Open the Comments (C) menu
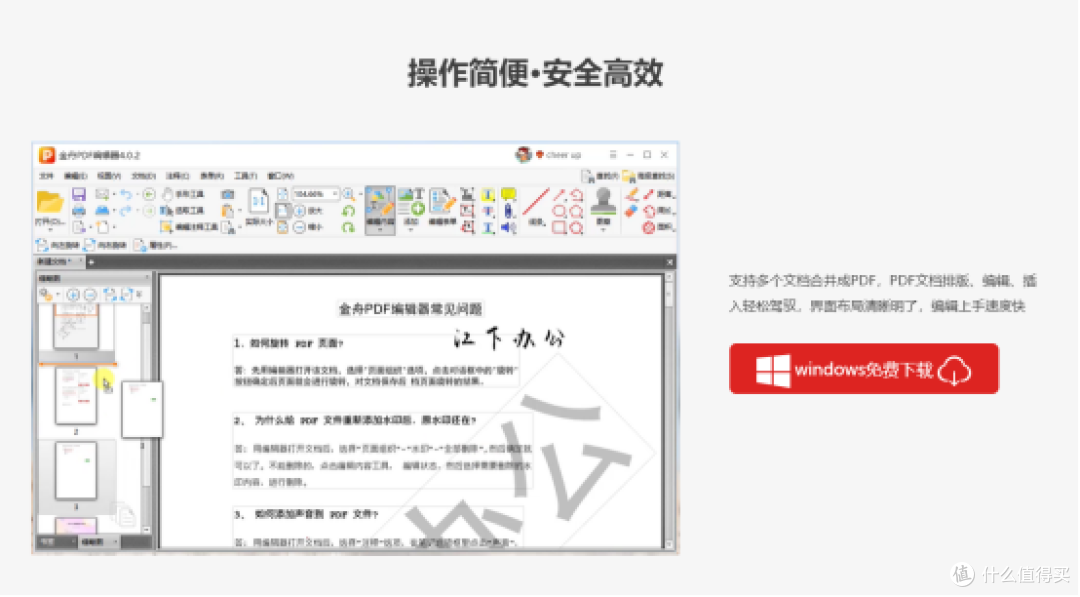 pyautogui.click(x=178, y=176)
